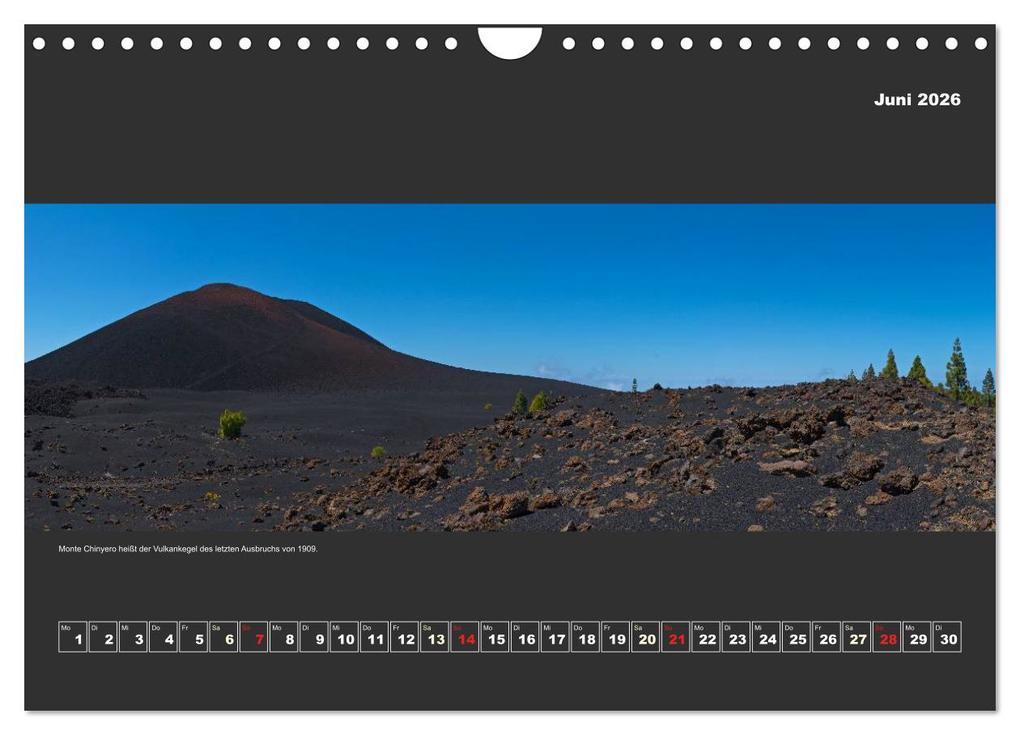Click the Mo weekday label above date 1

[66, 627]
